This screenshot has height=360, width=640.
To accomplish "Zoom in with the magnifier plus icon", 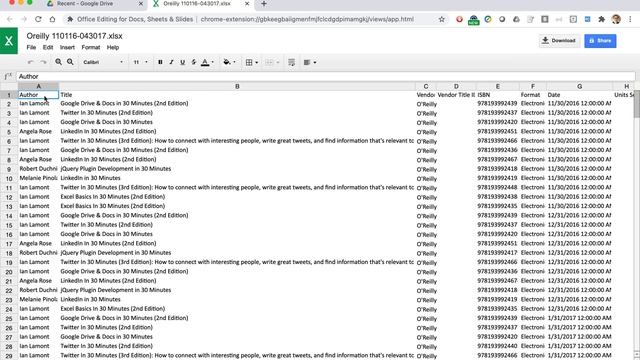I will pos(58,62).
